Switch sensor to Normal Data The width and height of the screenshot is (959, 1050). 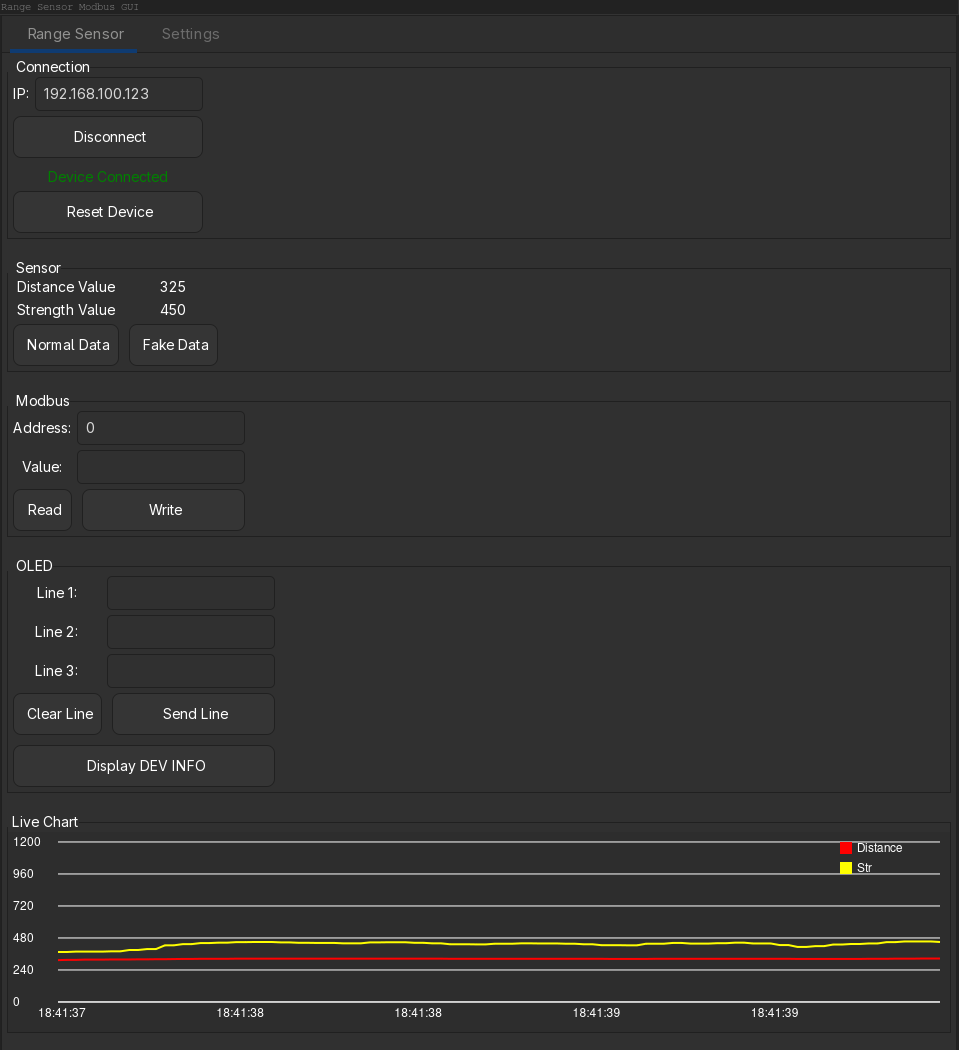click(x=67, y=345)
